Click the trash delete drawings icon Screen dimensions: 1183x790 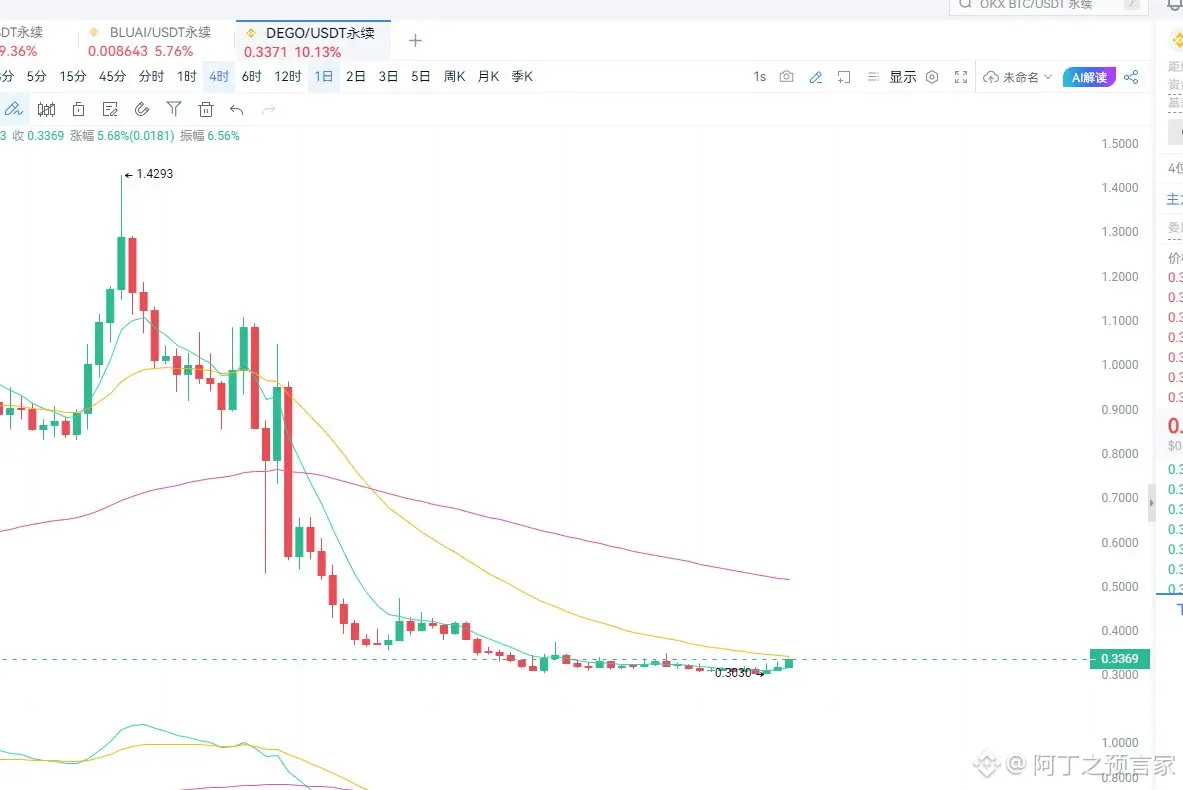point(205,109)
